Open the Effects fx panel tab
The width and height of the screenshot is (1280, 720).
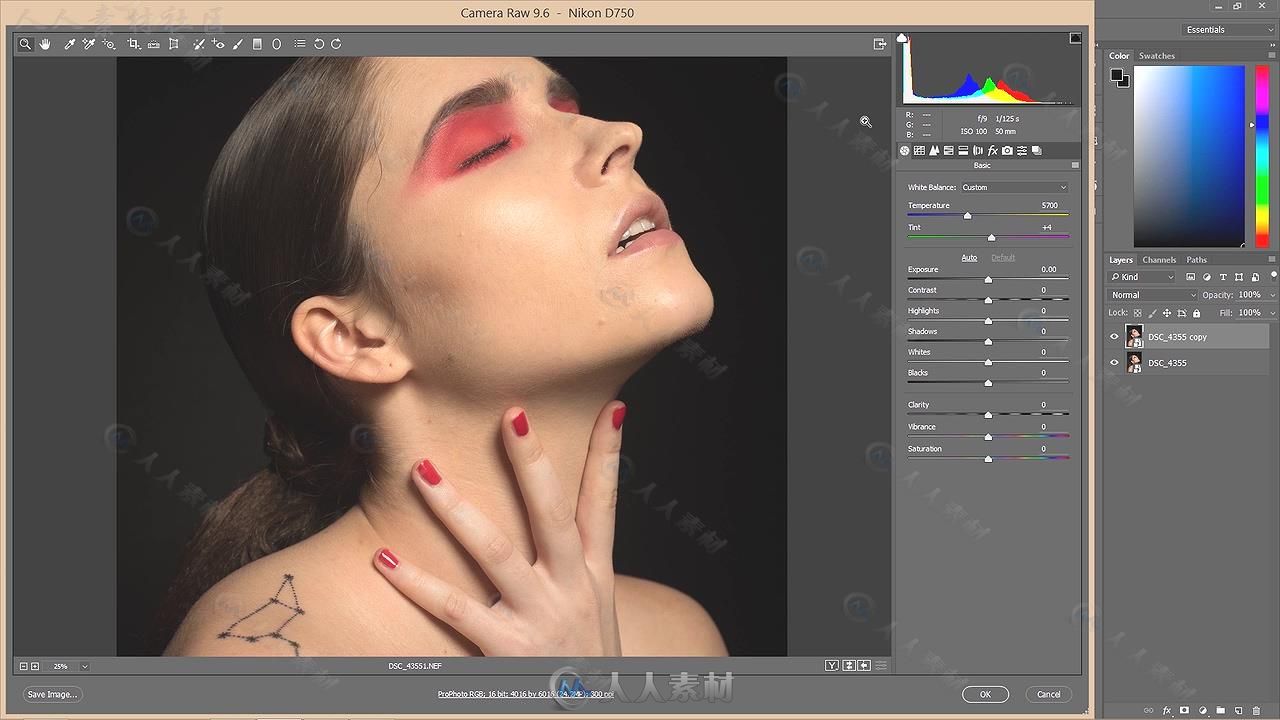point(993,151)
